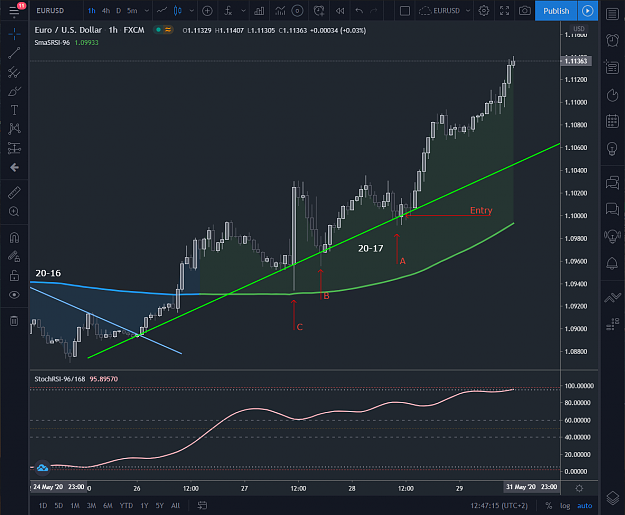Screen dimensions: 625x515
Task: Expand indicators favorites dropdown arrow
Action: [244, 11]
